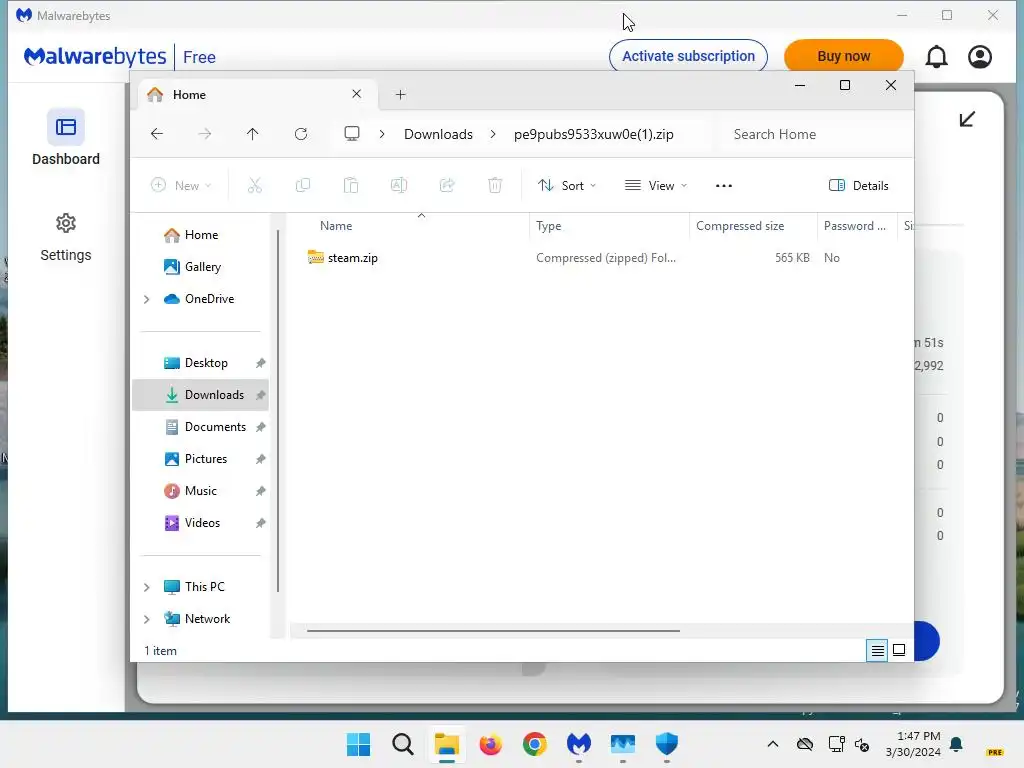Close the Home tab
Image resolution: width=1024 pixels, height=768 pixels.
pos(357,94)
